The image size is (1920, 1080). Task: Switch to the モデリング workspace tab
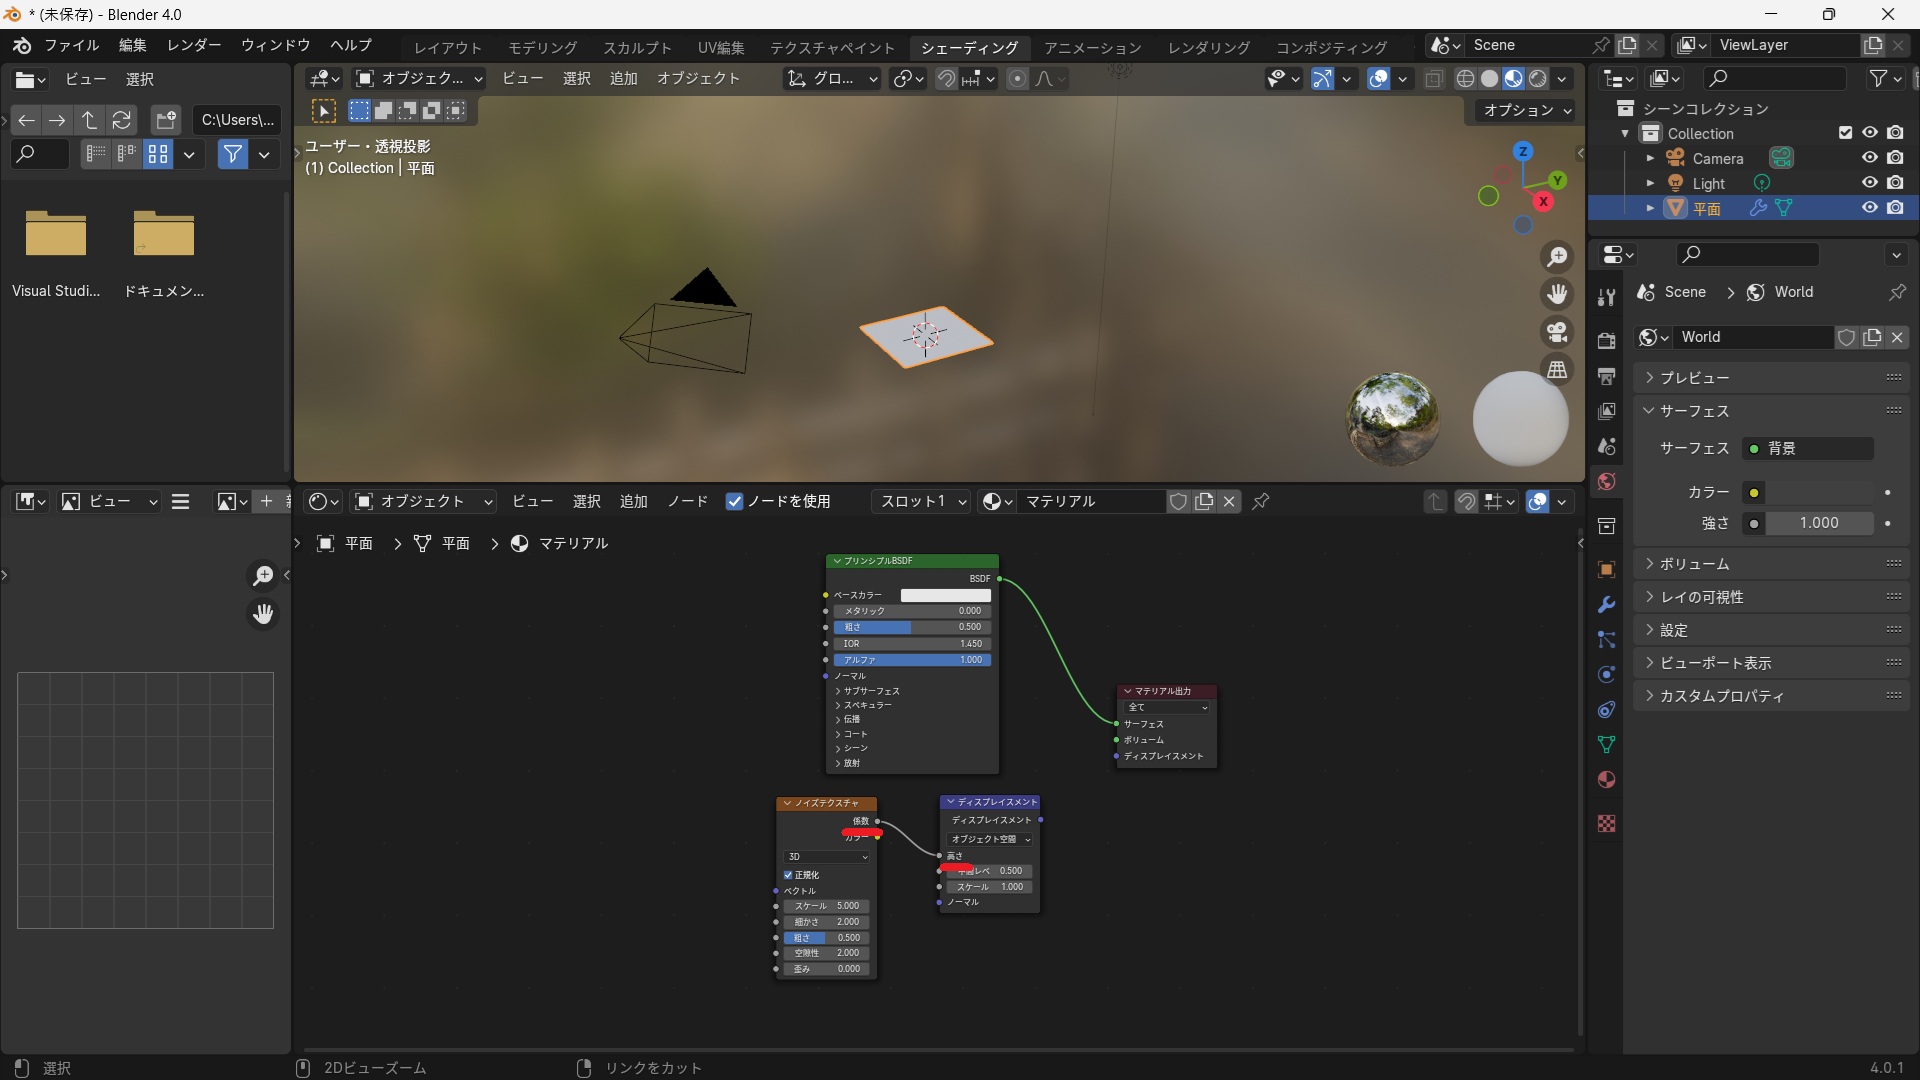(542, 47)
